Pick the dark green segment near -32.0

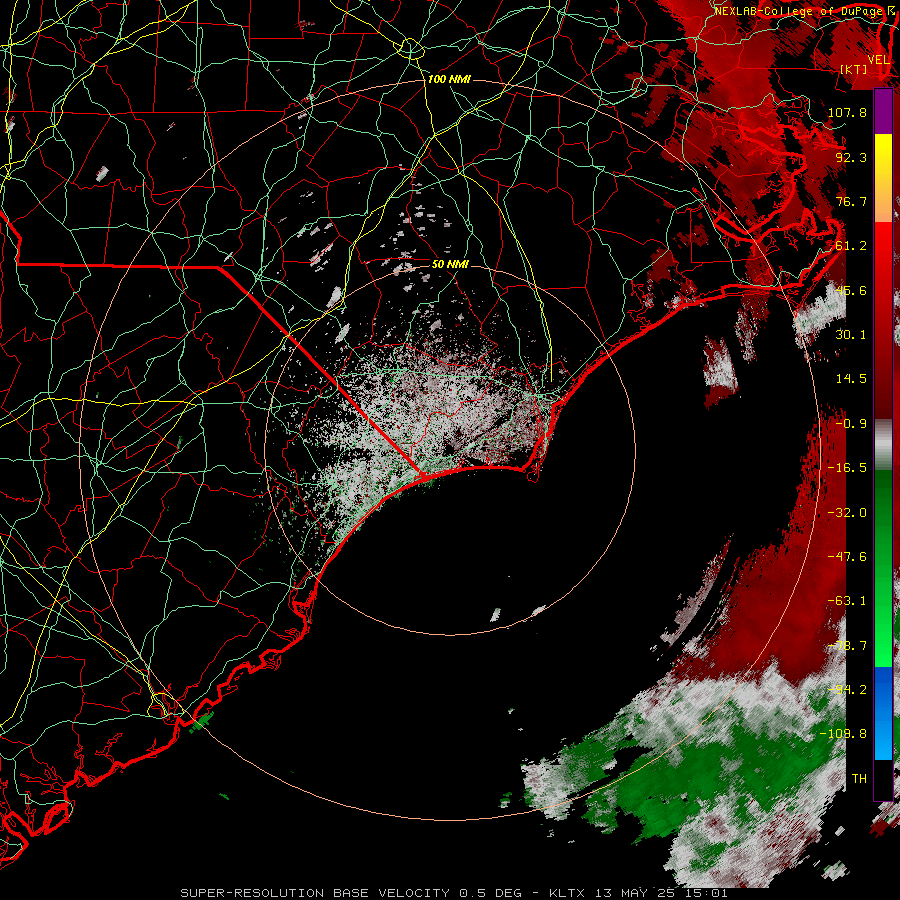point(883,511)
